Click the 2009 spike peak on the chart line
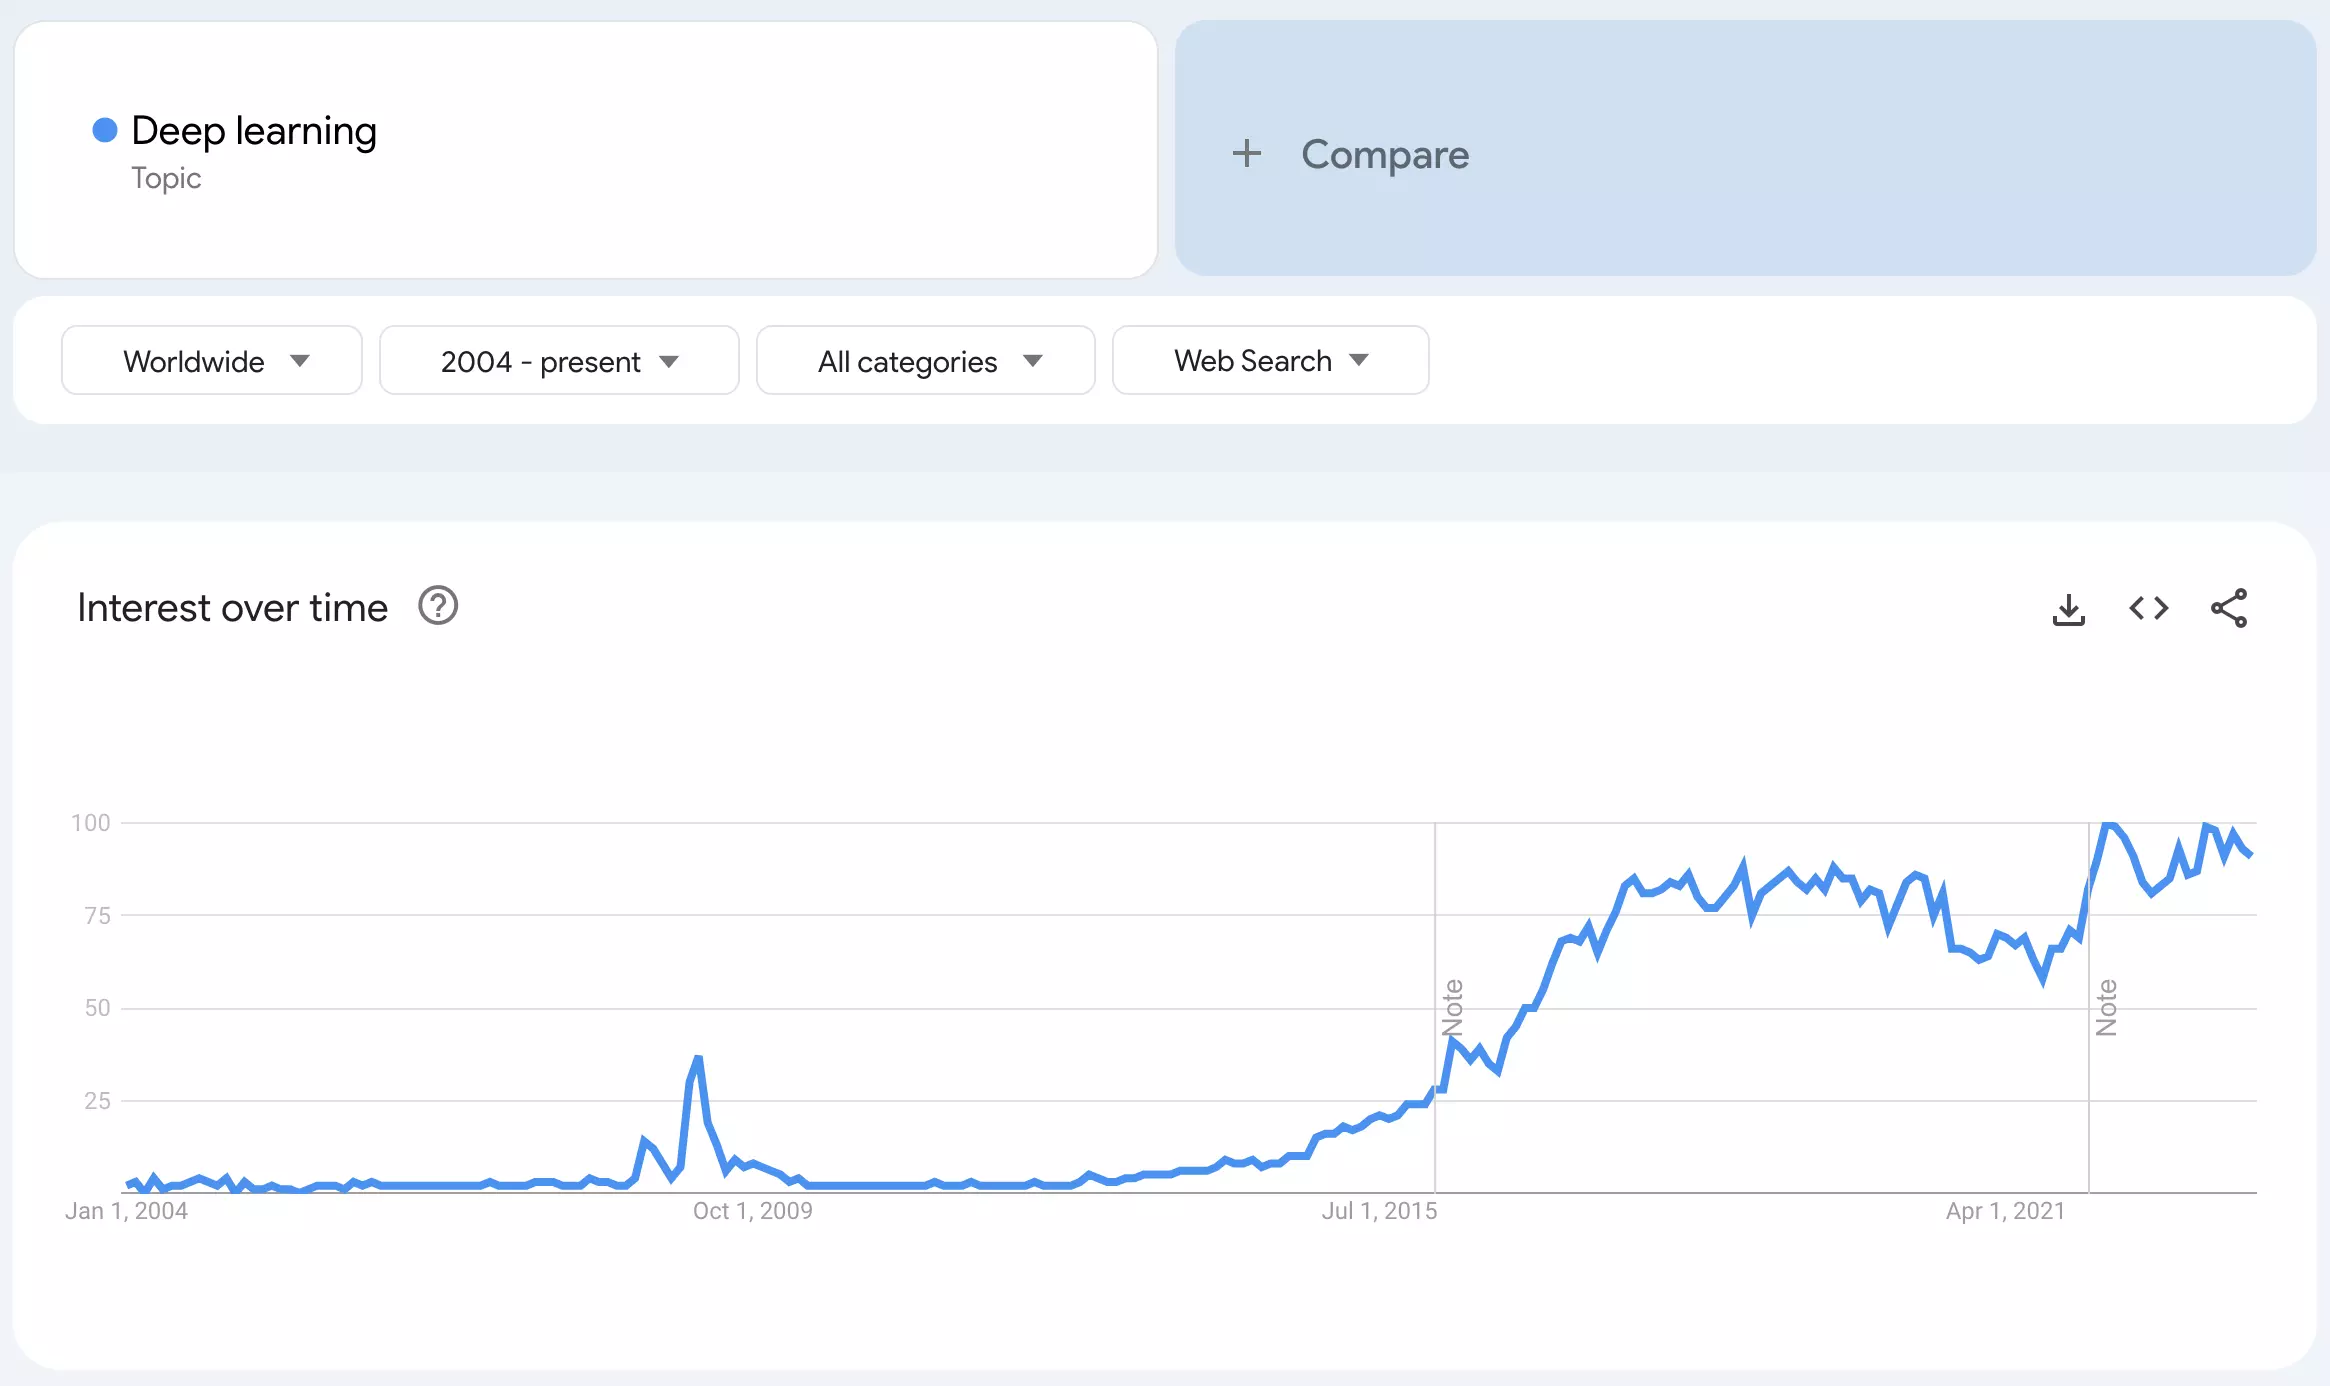The width and height of the screenshot is (2330, 1386). (x=697, y=1058)
